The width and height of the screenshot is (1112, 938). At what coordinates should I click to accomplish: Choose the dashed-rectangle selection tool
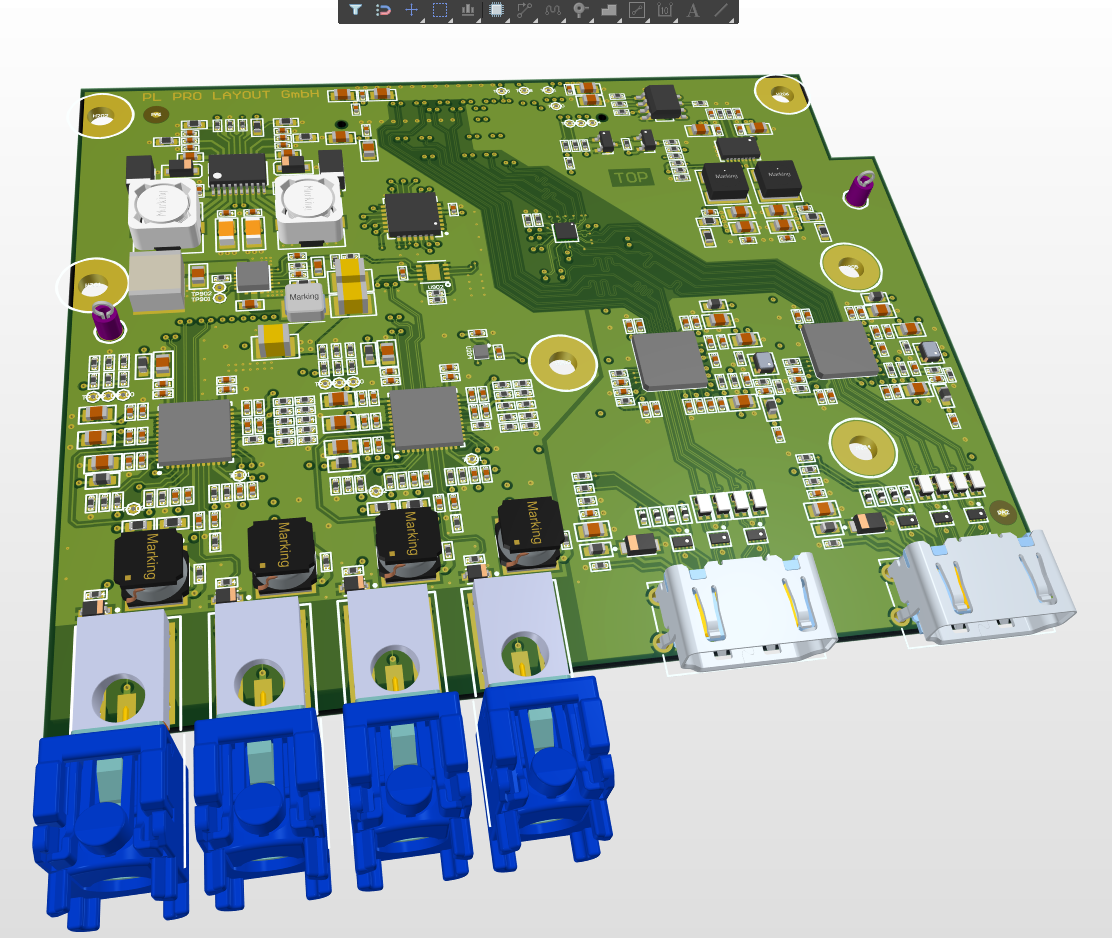439,10
